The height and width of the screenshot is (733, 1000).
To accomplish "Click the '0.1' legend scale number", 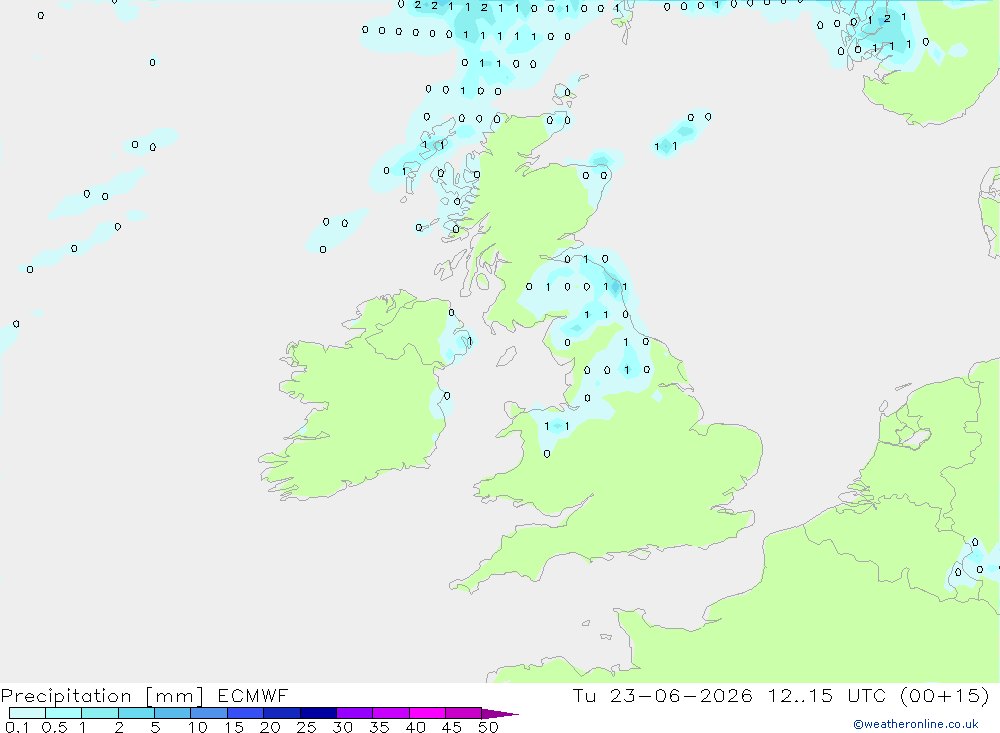I will [17, 727].
